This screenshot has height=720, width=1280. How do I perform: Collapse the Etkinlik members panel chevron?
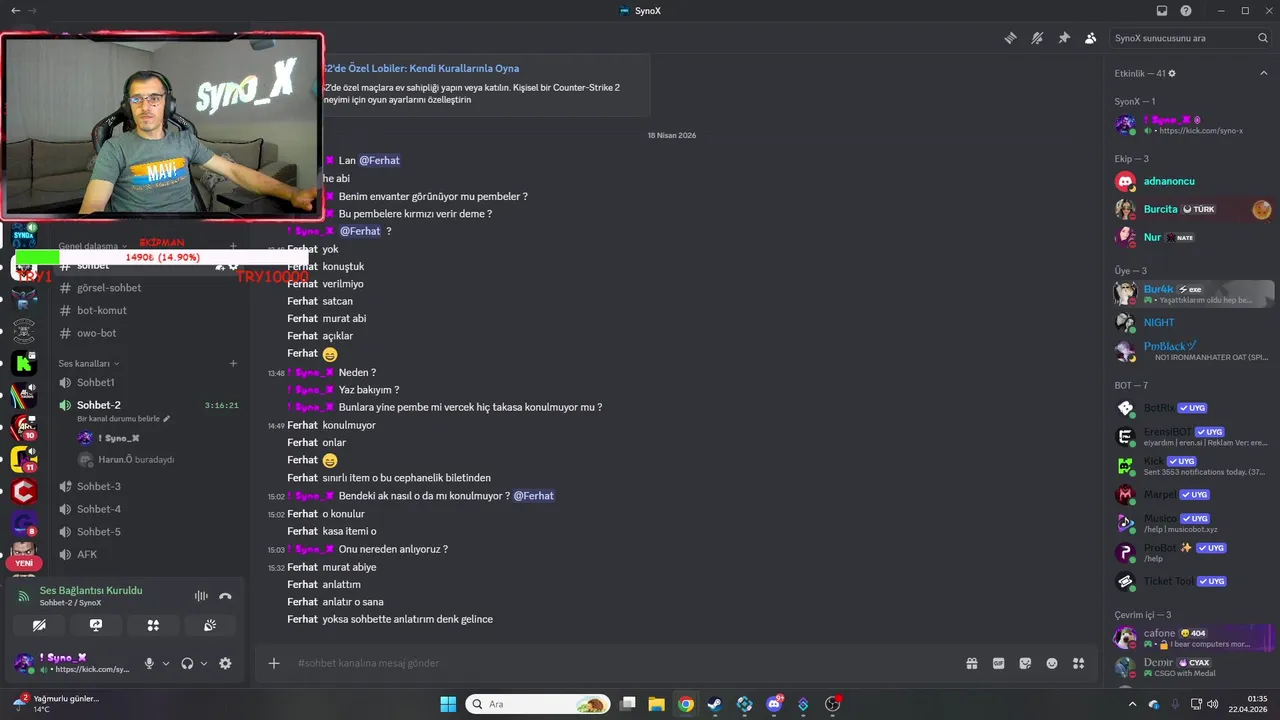tap(1263, 73)
